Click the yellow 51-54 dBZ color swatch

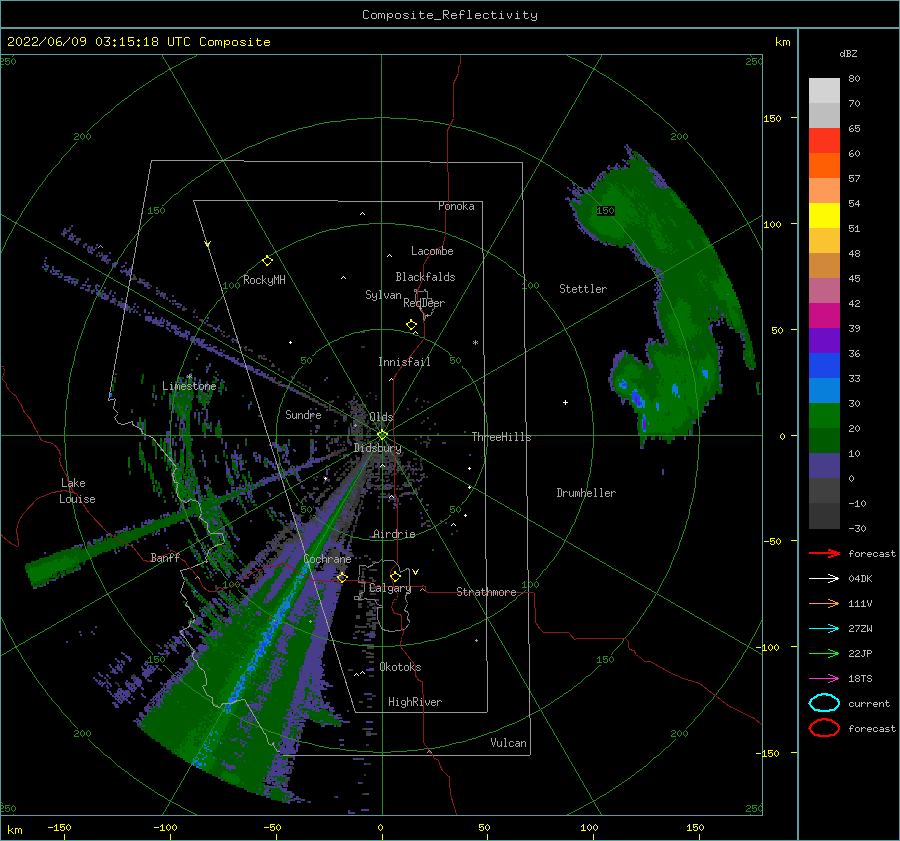click(824, 215)
